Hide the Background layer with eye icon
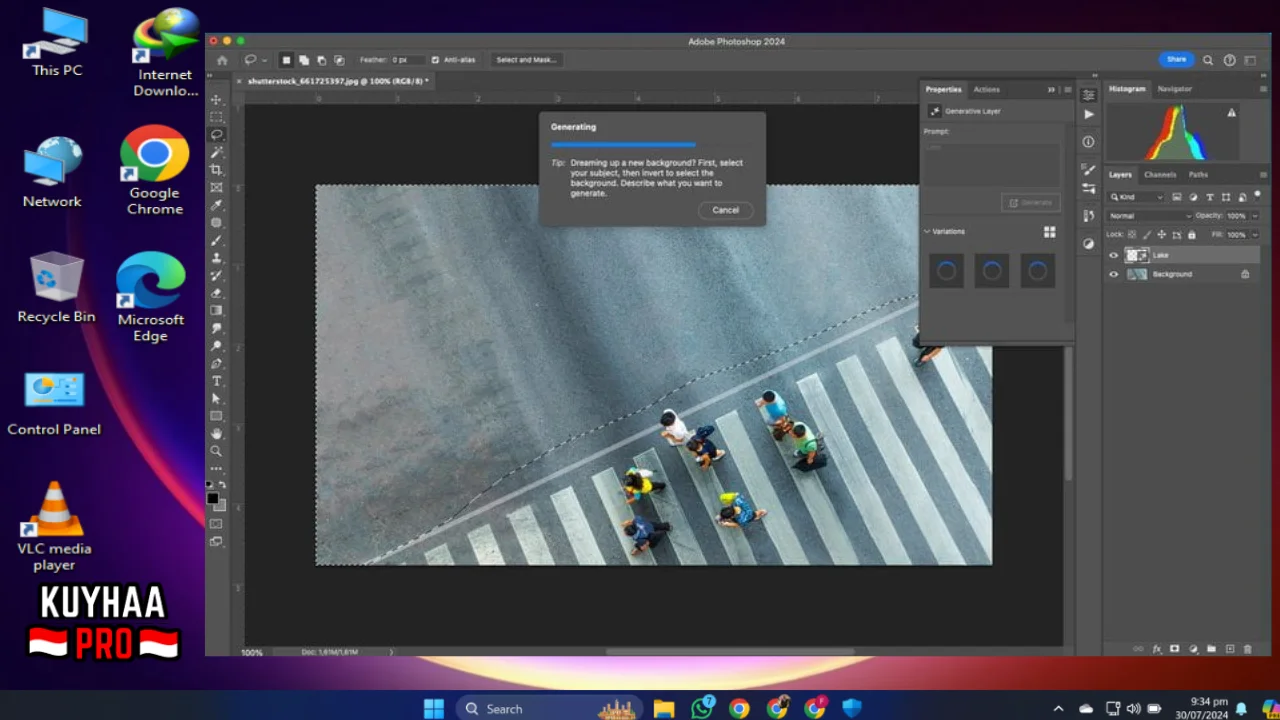This screenshot has width=1280, height=720. [x=1114, y=274]
